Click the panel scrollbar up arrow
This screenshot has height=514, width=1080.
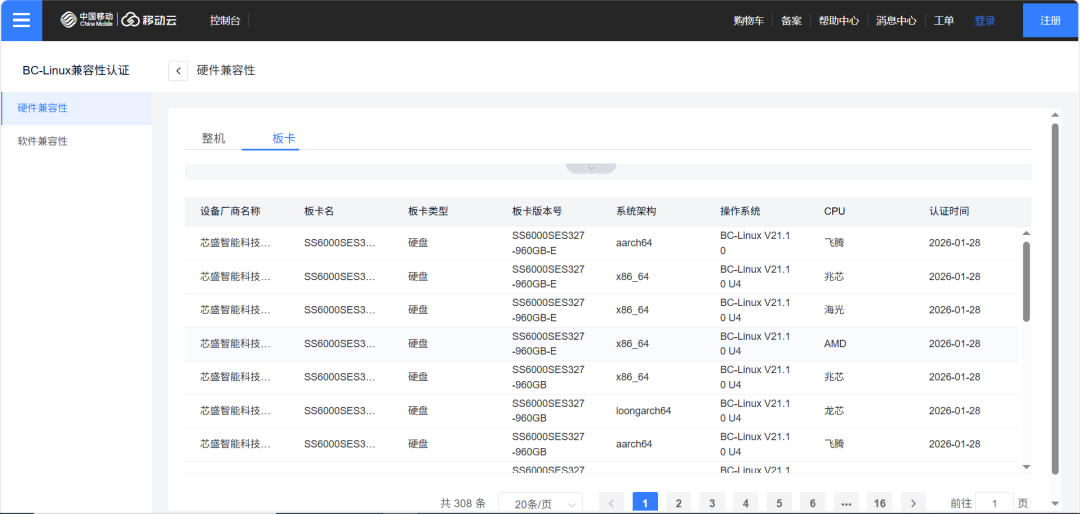pos(1055,116)
